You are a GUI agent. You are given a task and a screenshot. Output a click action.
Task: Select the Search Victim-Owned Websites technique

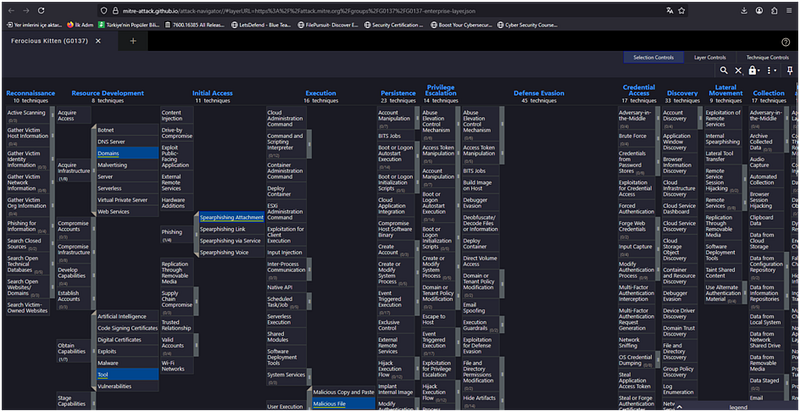click(x=28, y=307)
